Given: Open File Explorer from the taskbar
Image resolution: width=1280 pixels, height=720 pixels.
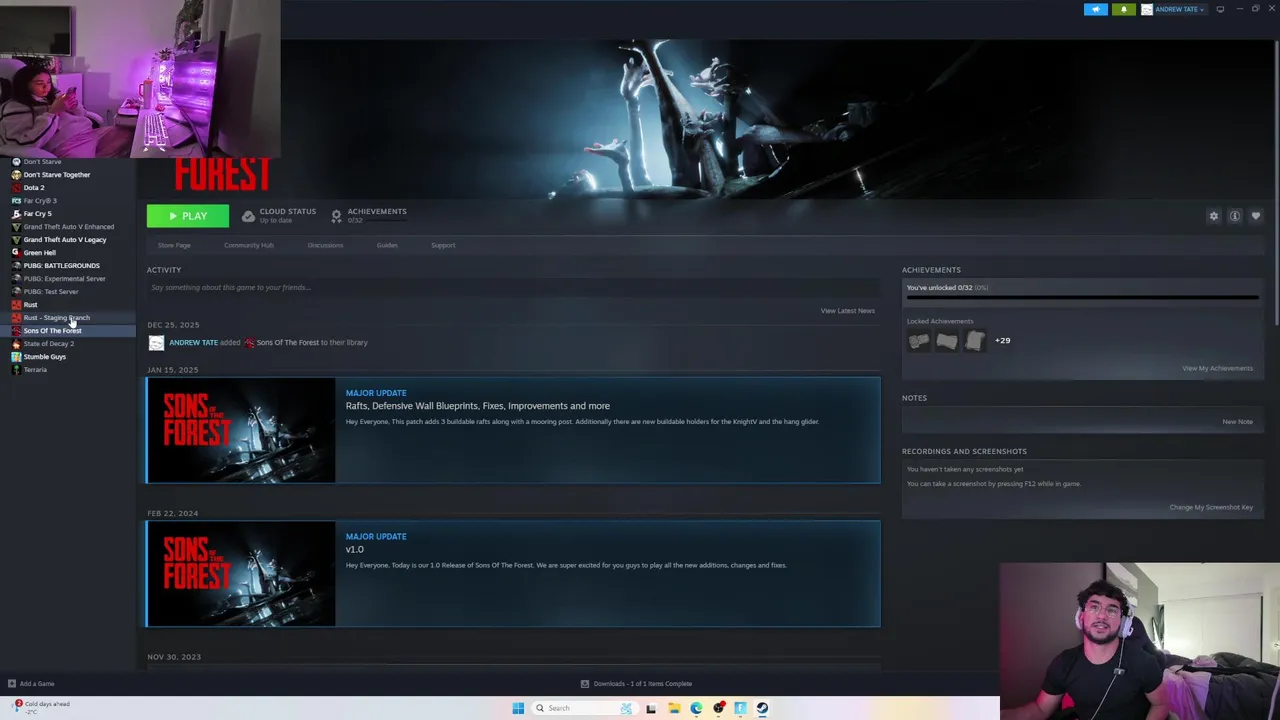Looking at the screenshot, I should [x=674, y=708].
